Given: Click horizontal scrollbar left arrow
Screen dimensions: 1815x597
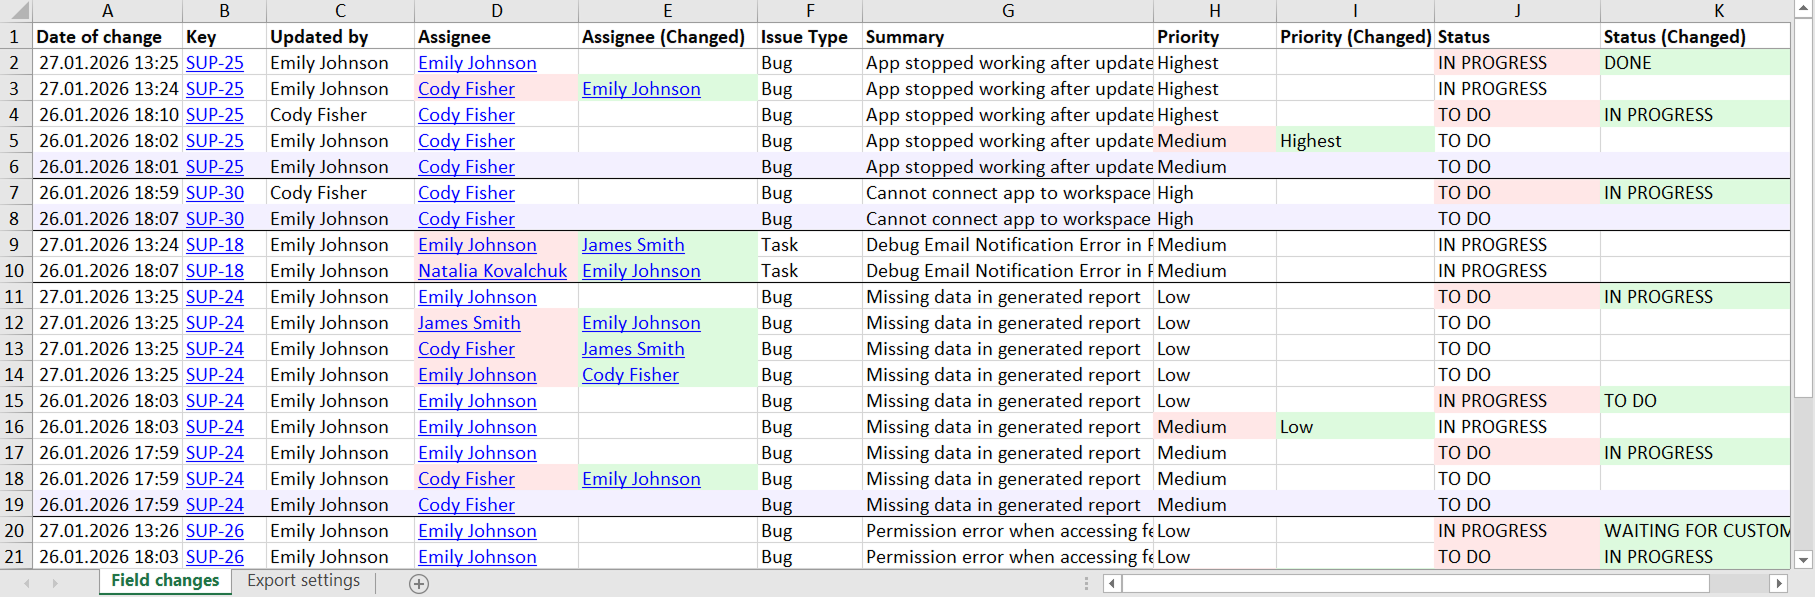Looking at the screenshot, I should point(1112,583).
